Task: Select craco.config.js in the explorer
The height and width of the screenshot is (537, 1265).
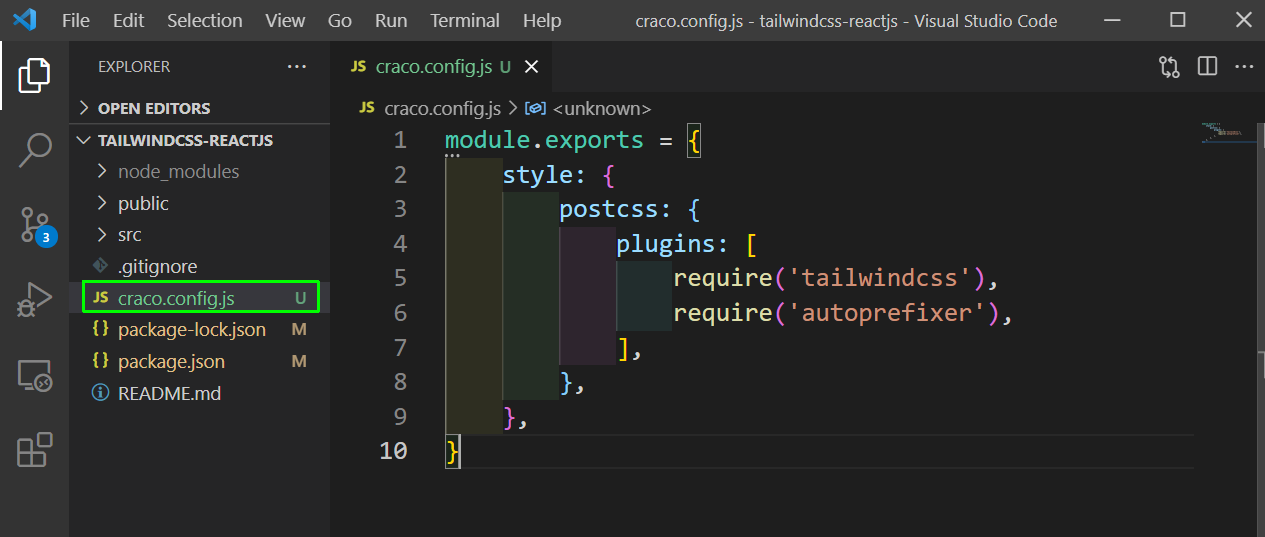Action: tap(199, 298)
